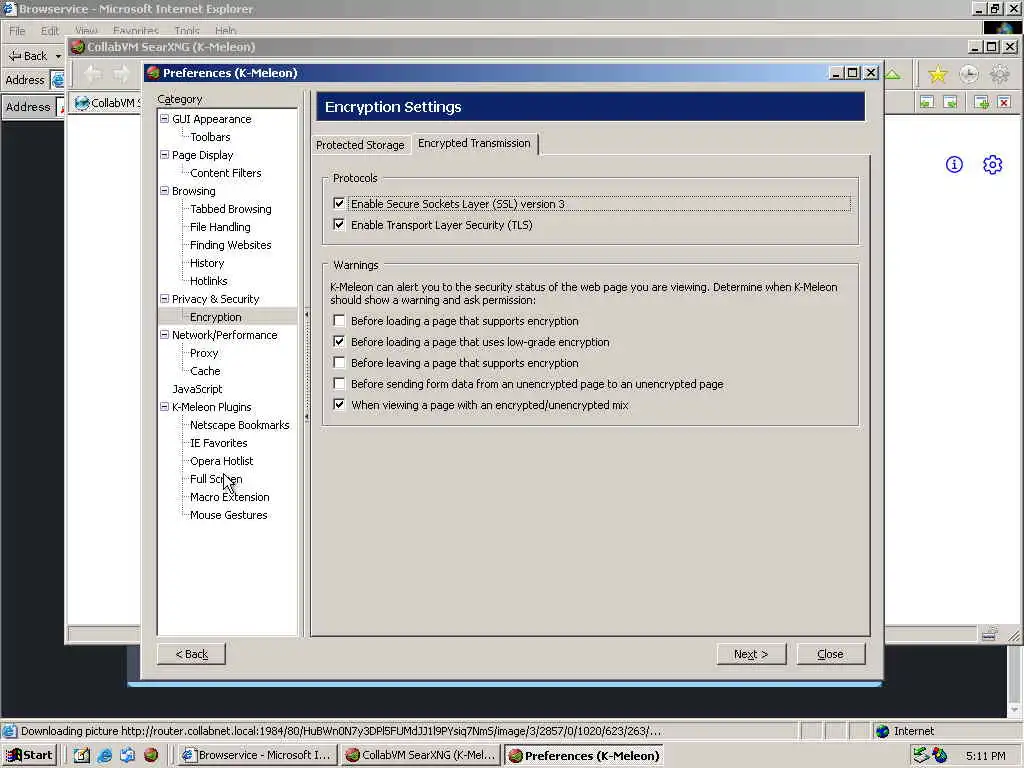Switch to Browservice taskbar button
Viewport: 1024px width, 768px height.
pyautogui.click(x=257, y=755)
